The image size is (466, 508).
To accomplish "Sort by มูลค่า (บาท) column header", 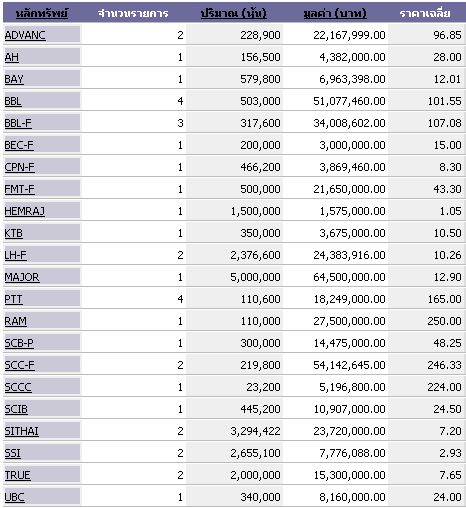I will click(x=335, y=13).
